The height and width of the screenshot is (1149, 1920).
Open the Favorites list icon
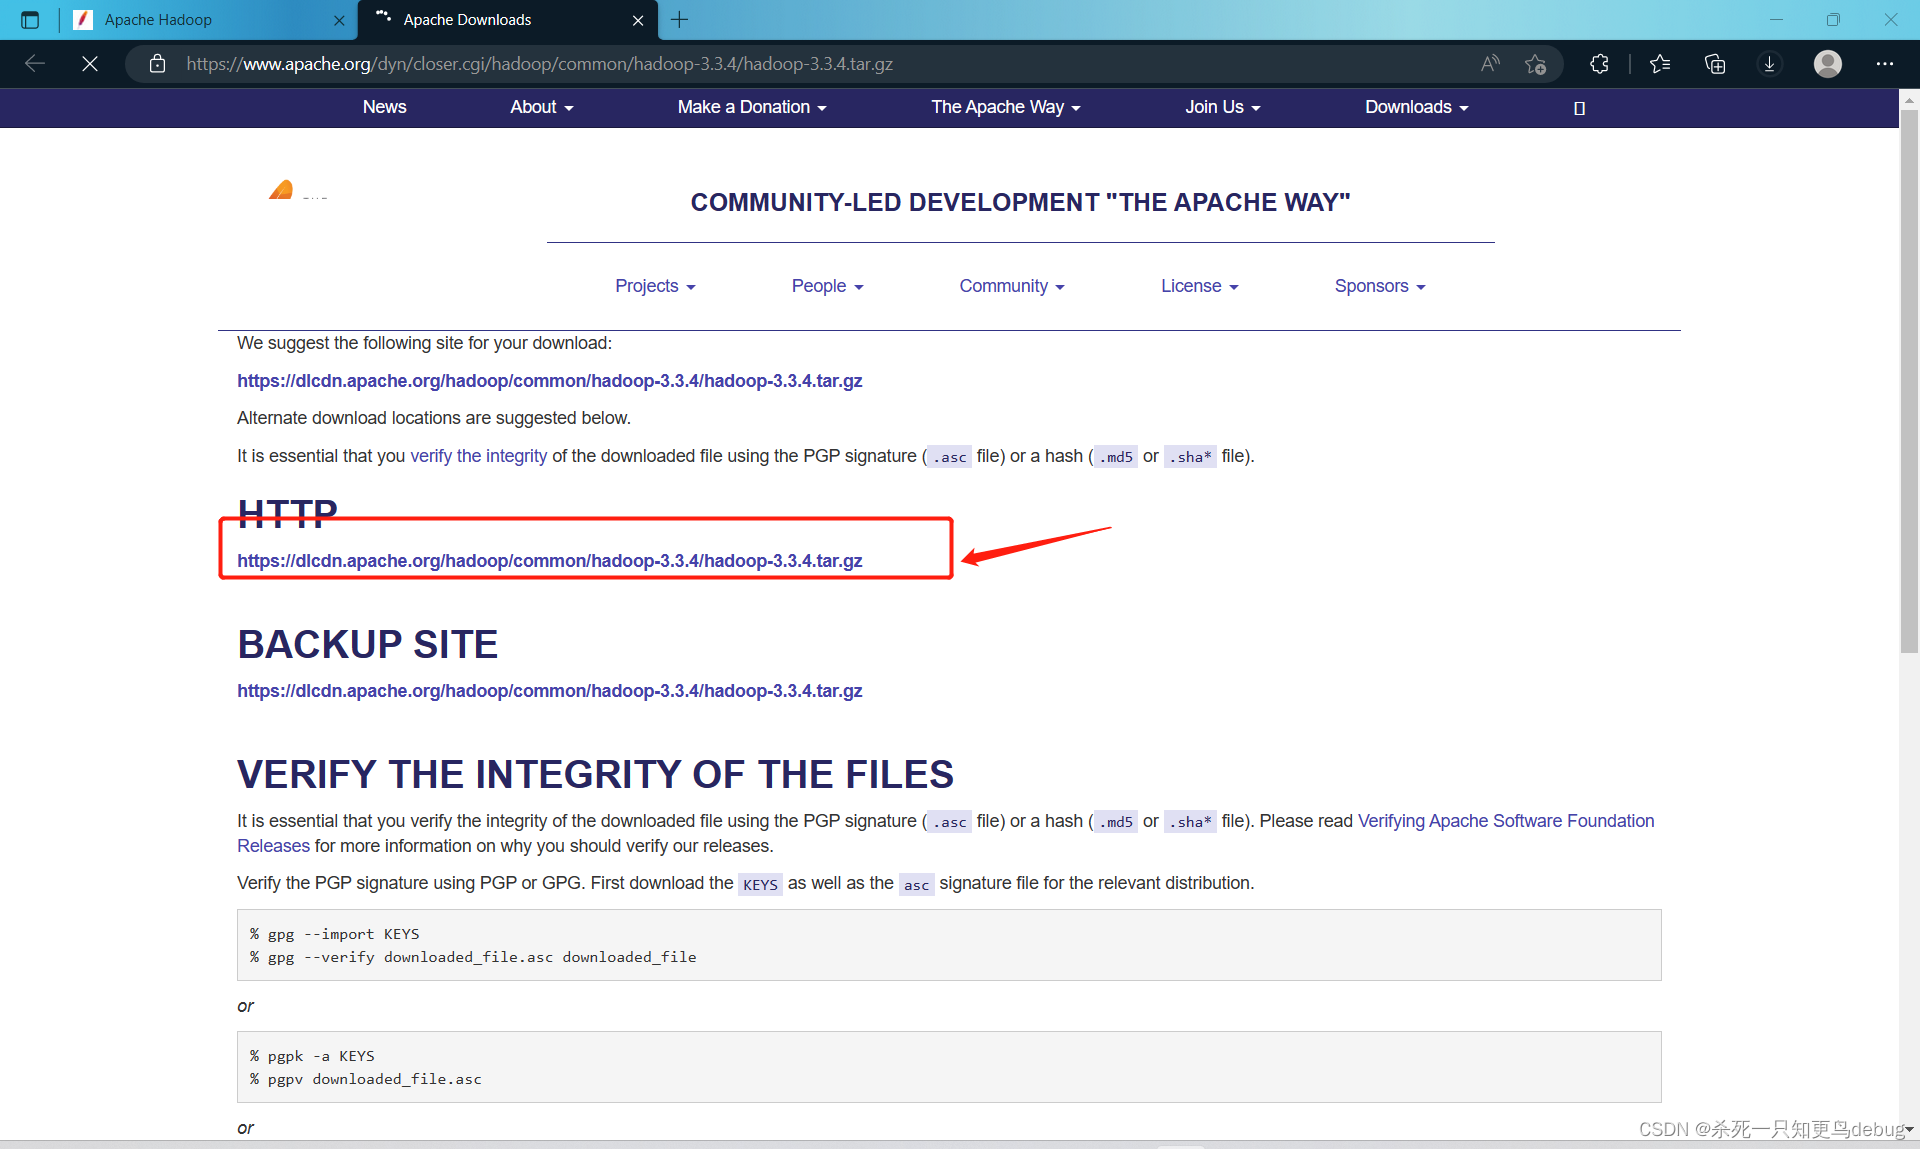click(1660, 64)
